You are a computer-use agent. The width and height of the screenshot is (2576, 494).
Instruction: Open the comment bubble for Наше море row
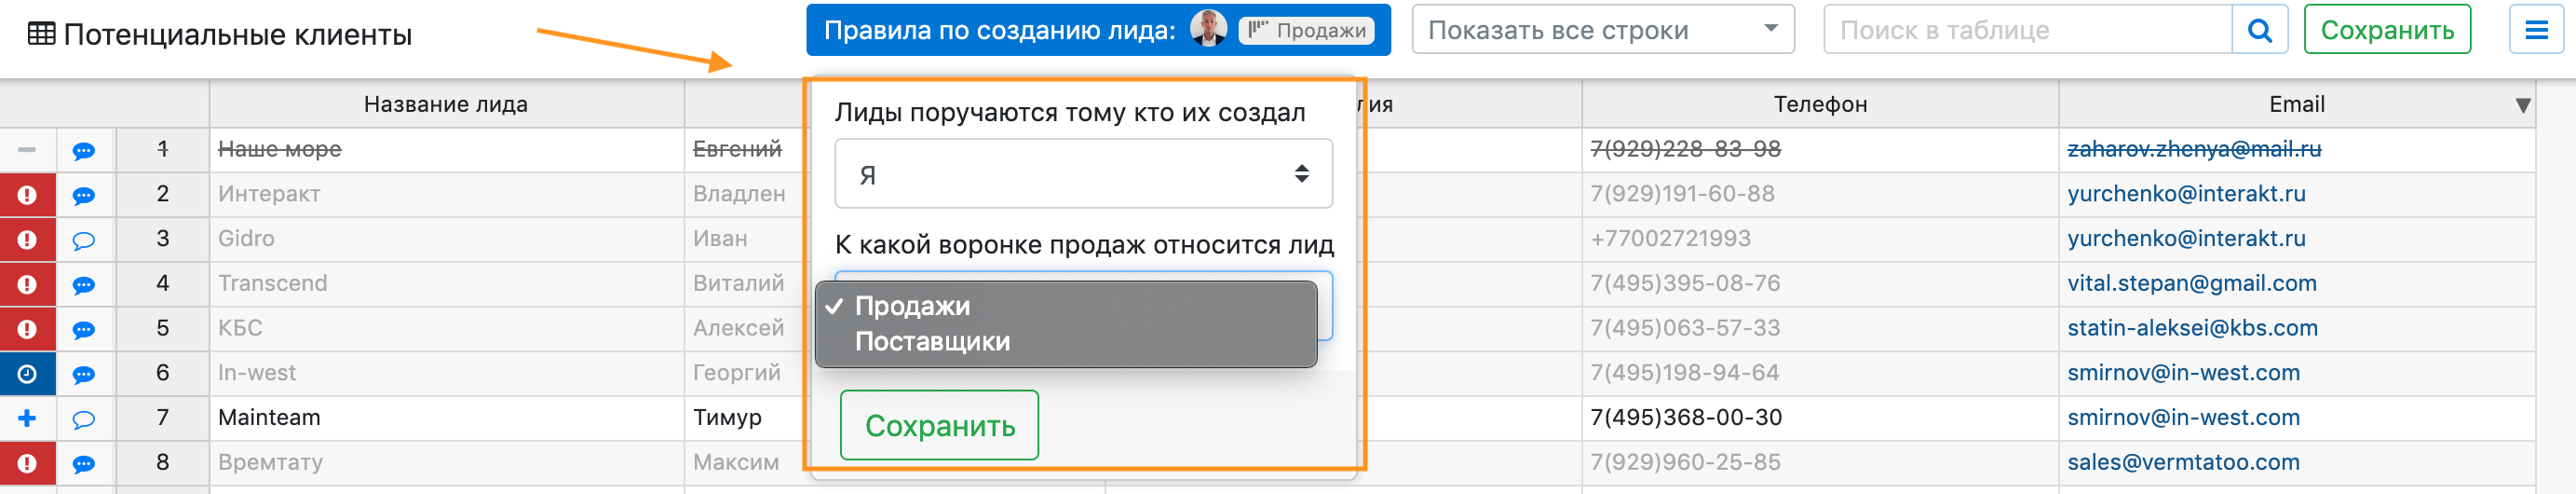click(84, 151)
